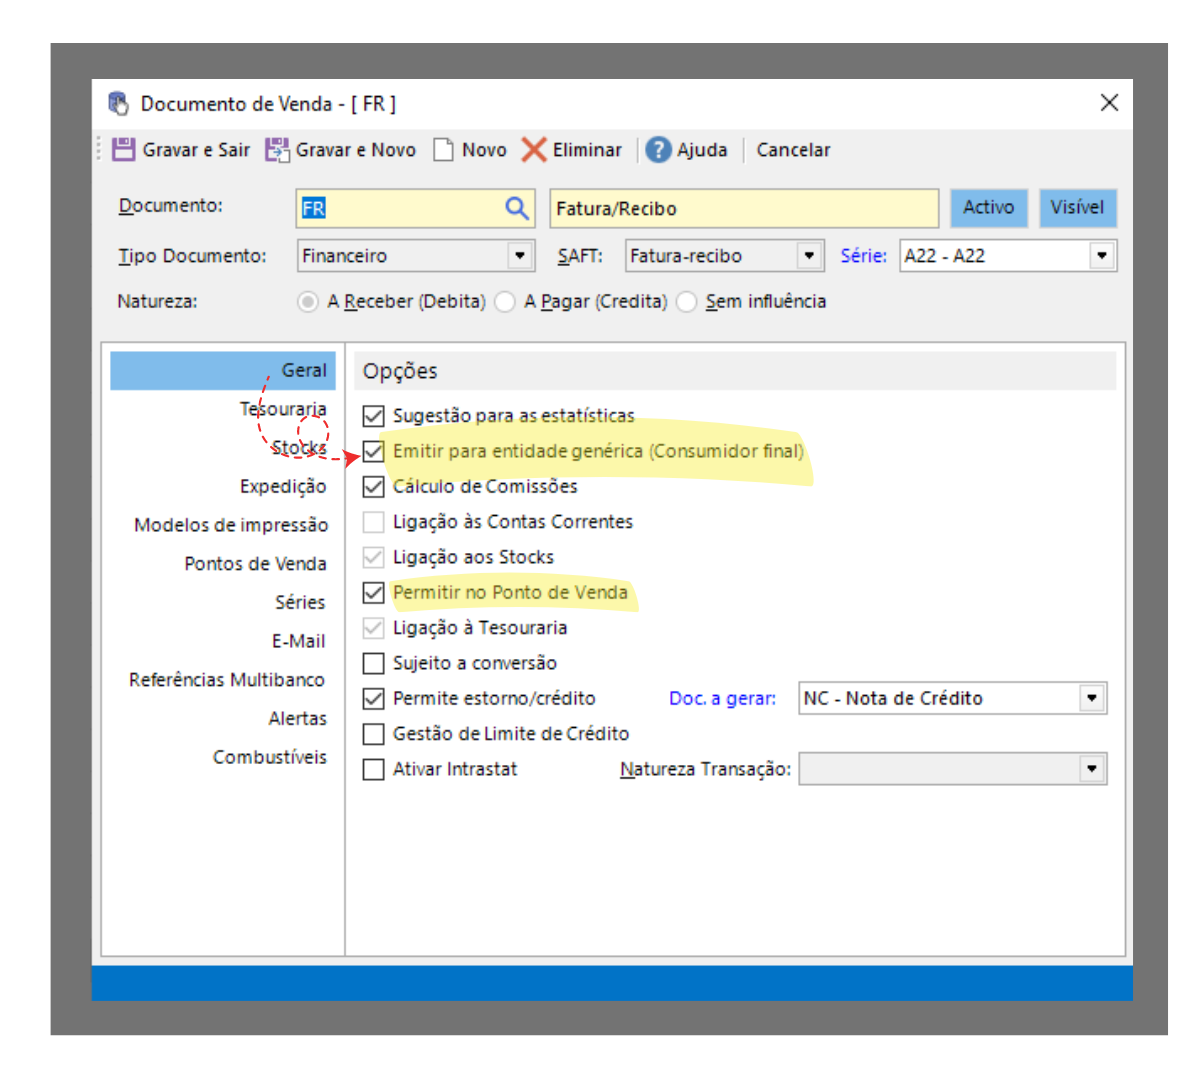The width and height of the screenshot is (1197, 1070).
Task: Click the Activo button
Action: coord(988,208)
